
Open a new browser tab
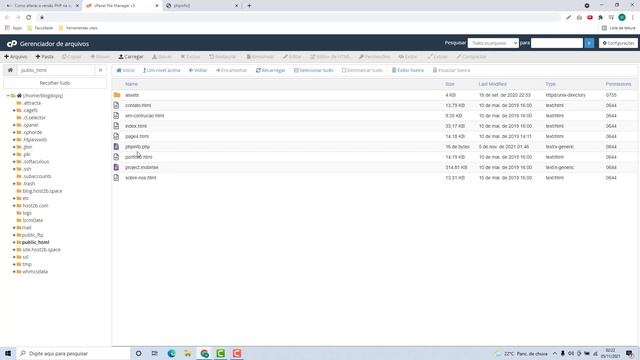click(249, 6)
